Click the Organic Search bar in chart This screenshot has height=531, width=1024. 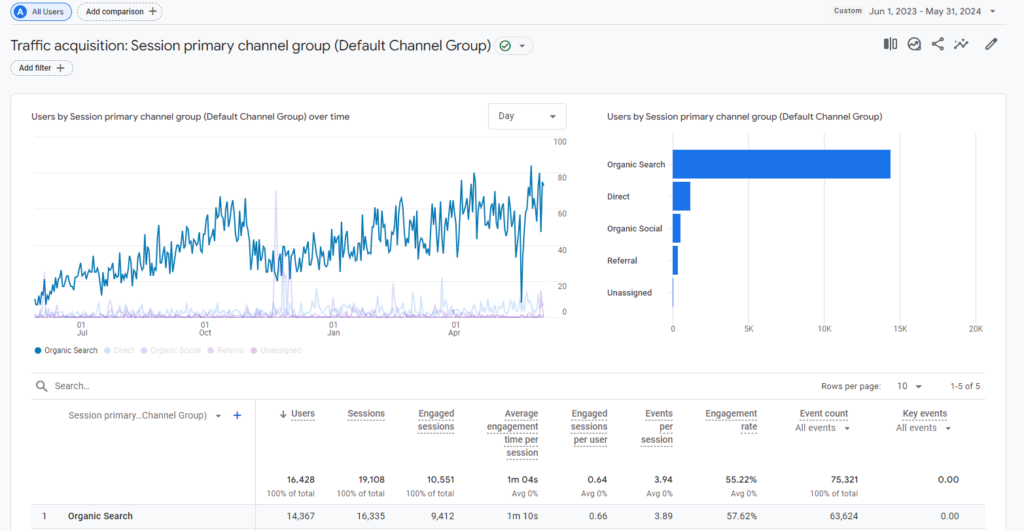(x=780, y=164)
